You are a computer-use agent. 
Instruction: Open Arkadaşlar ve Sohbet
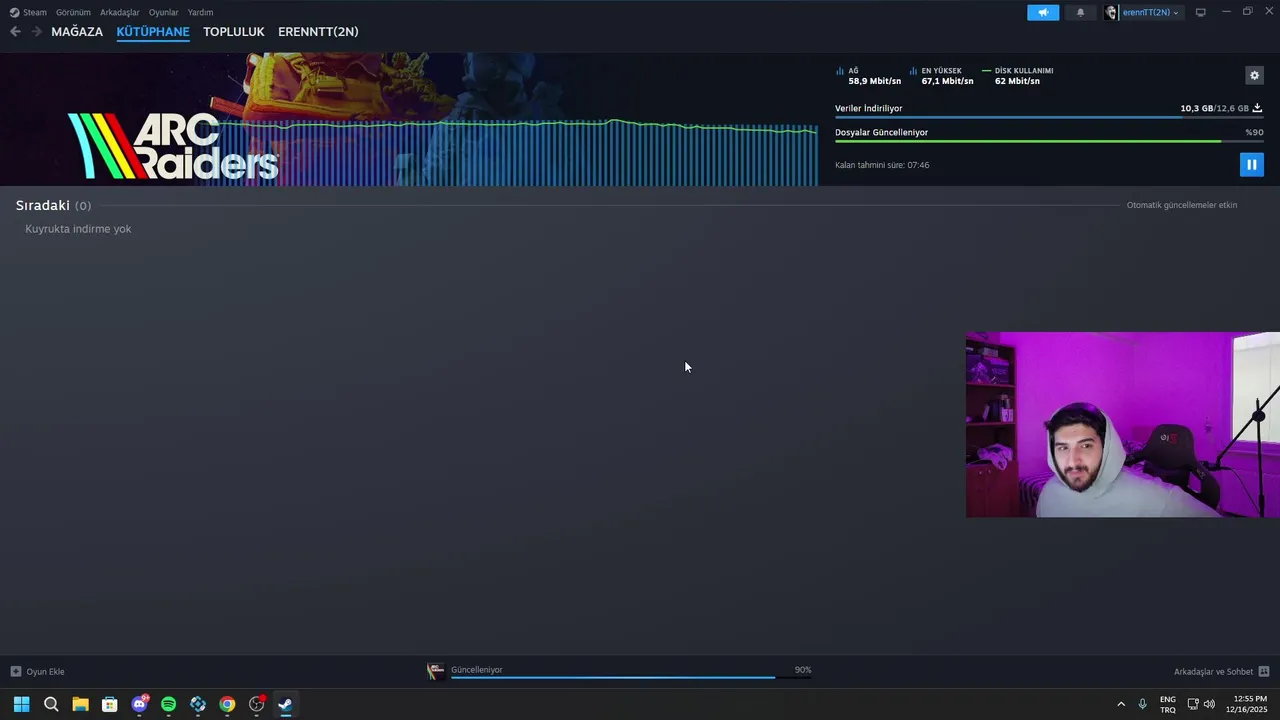[1213, 671]
